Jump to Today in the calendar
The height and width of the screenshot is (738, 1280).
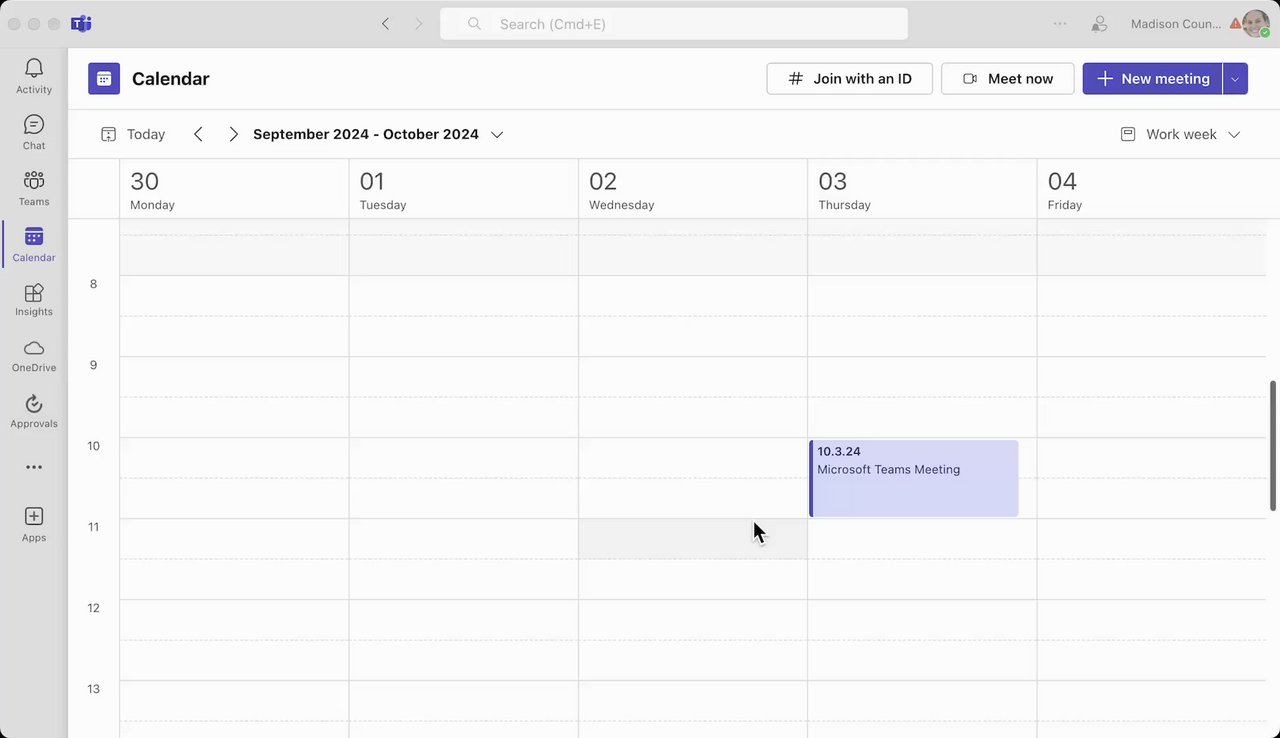tap(133, 134)
